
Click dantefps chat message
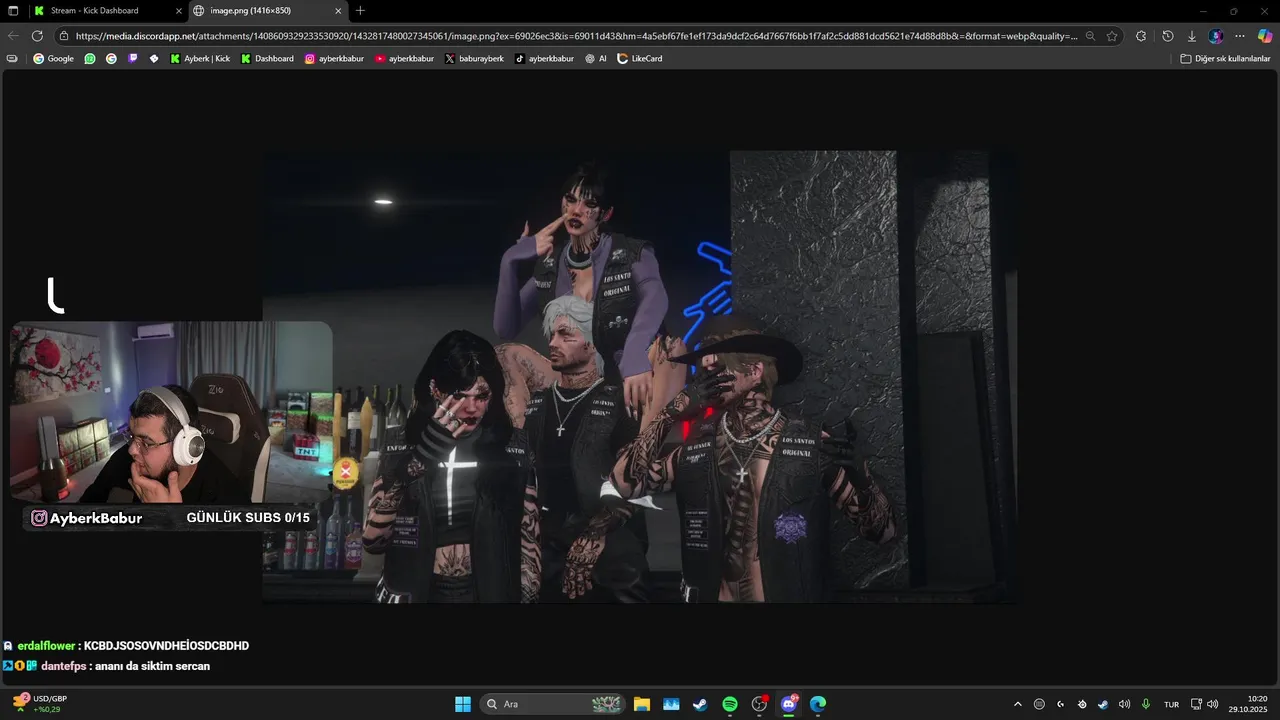(x=106, y=666)
